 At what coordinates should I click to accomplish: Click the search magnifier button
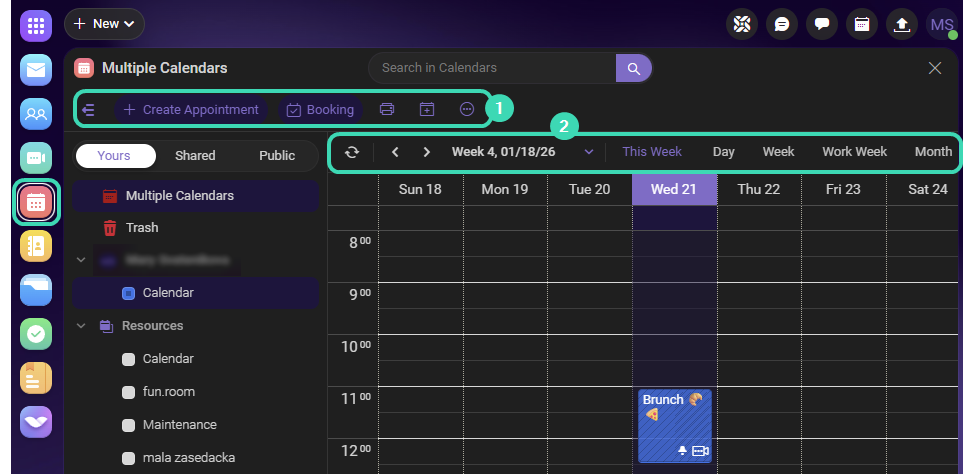click(633, 68)
